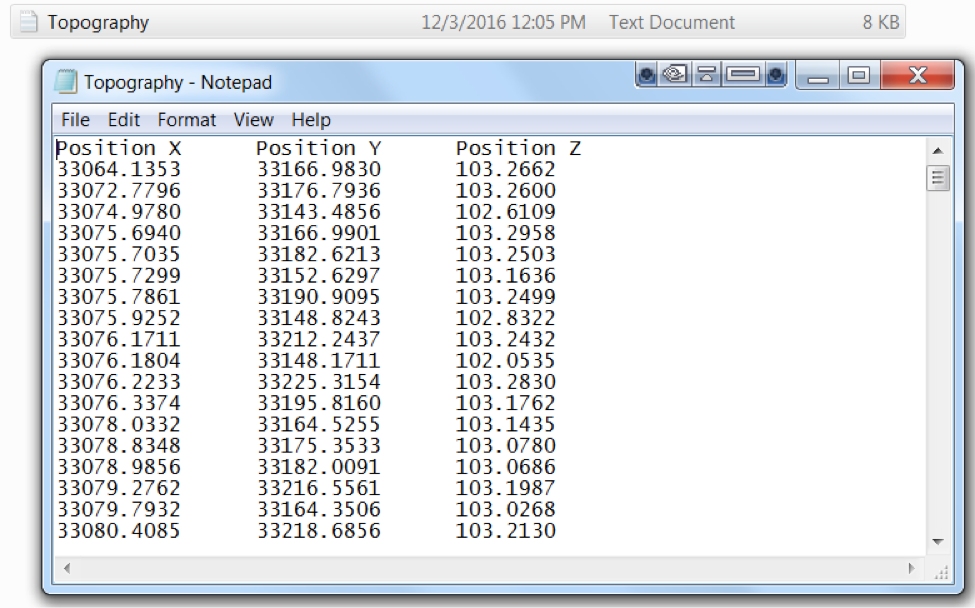This screenshot has height=608, width=975.
Task: Open the Format menu
Action: (187, 119)
